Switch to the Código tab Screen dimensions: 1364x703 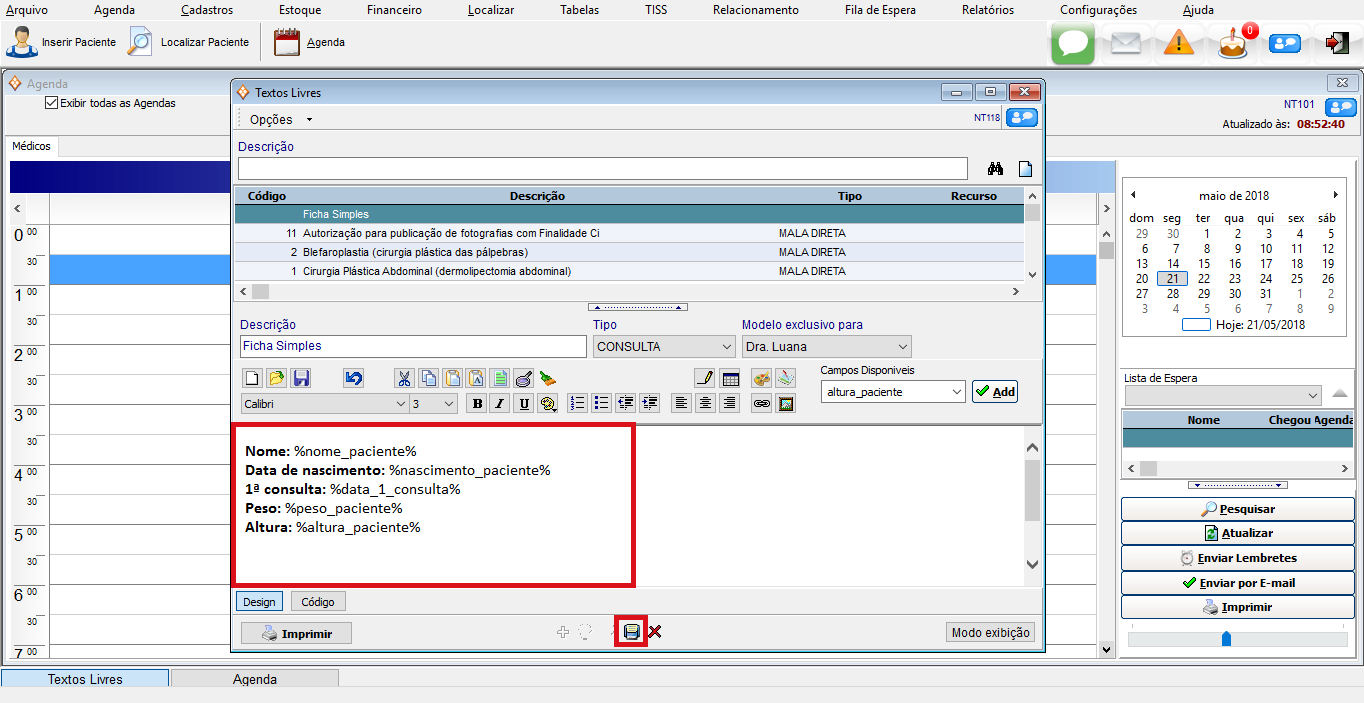click(318, 602)
